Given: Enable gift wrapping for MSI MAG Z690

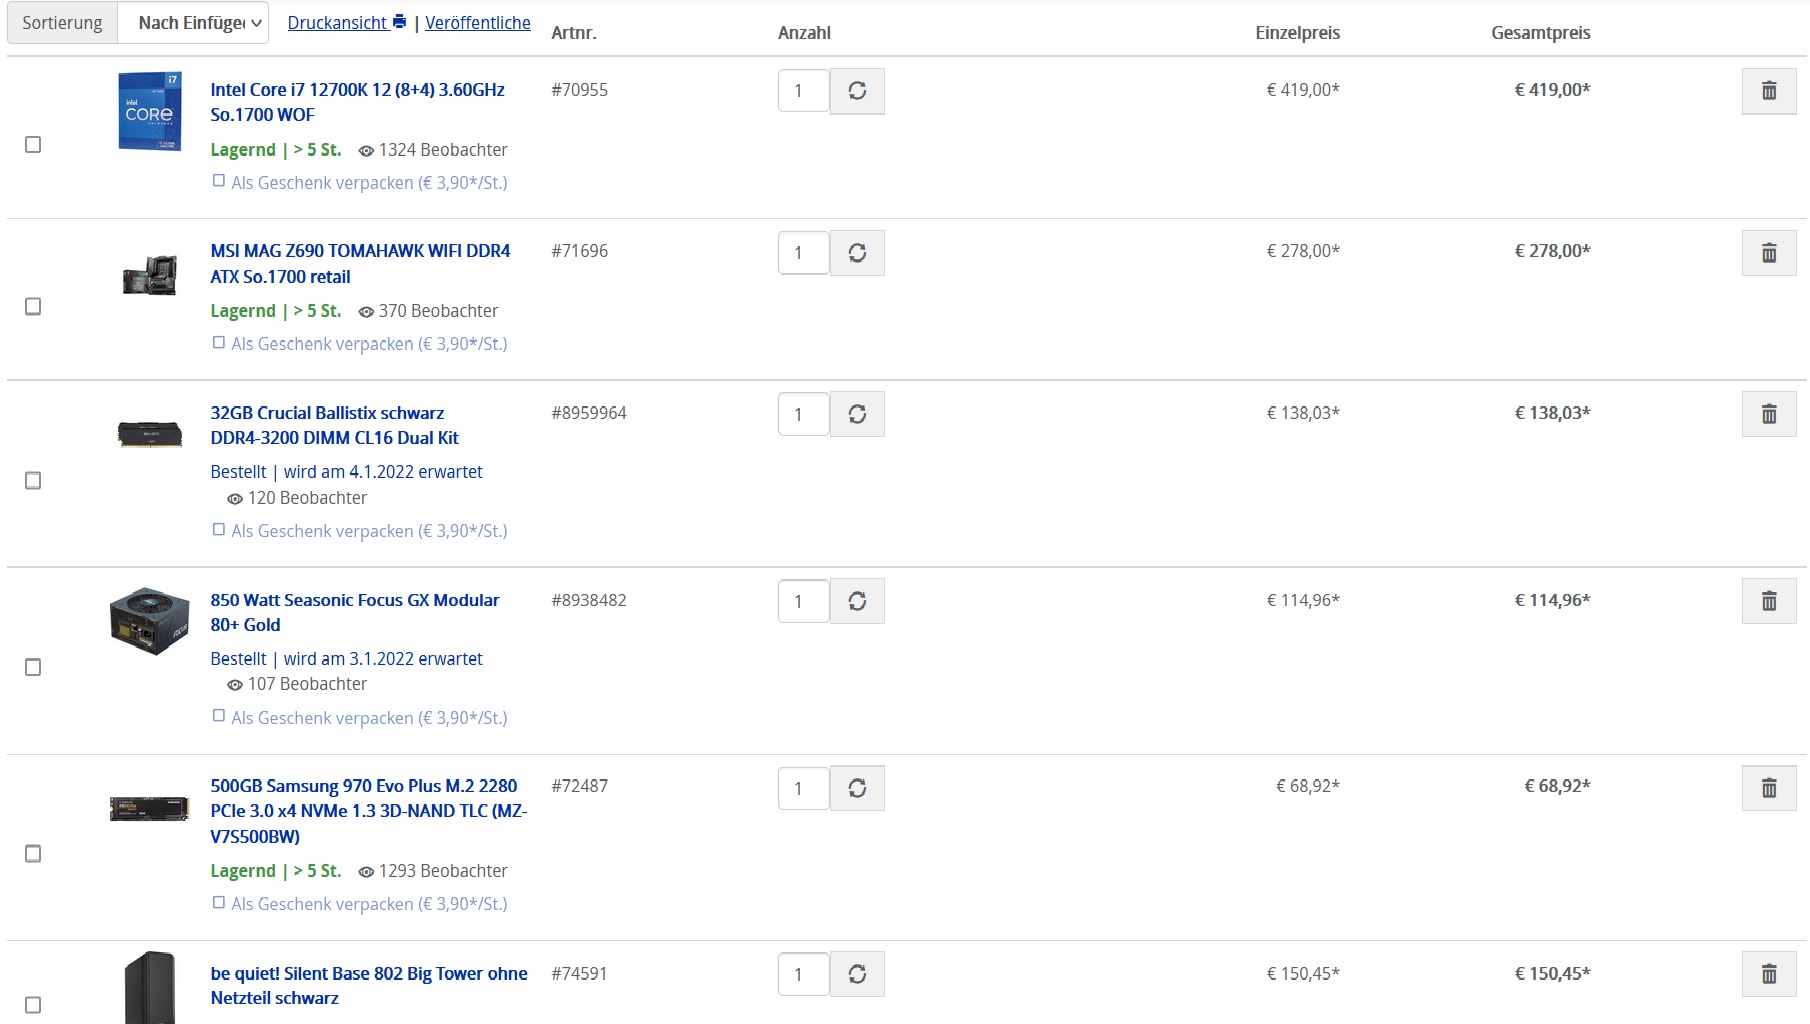Looking at the screenshot, I should (219, 343).
